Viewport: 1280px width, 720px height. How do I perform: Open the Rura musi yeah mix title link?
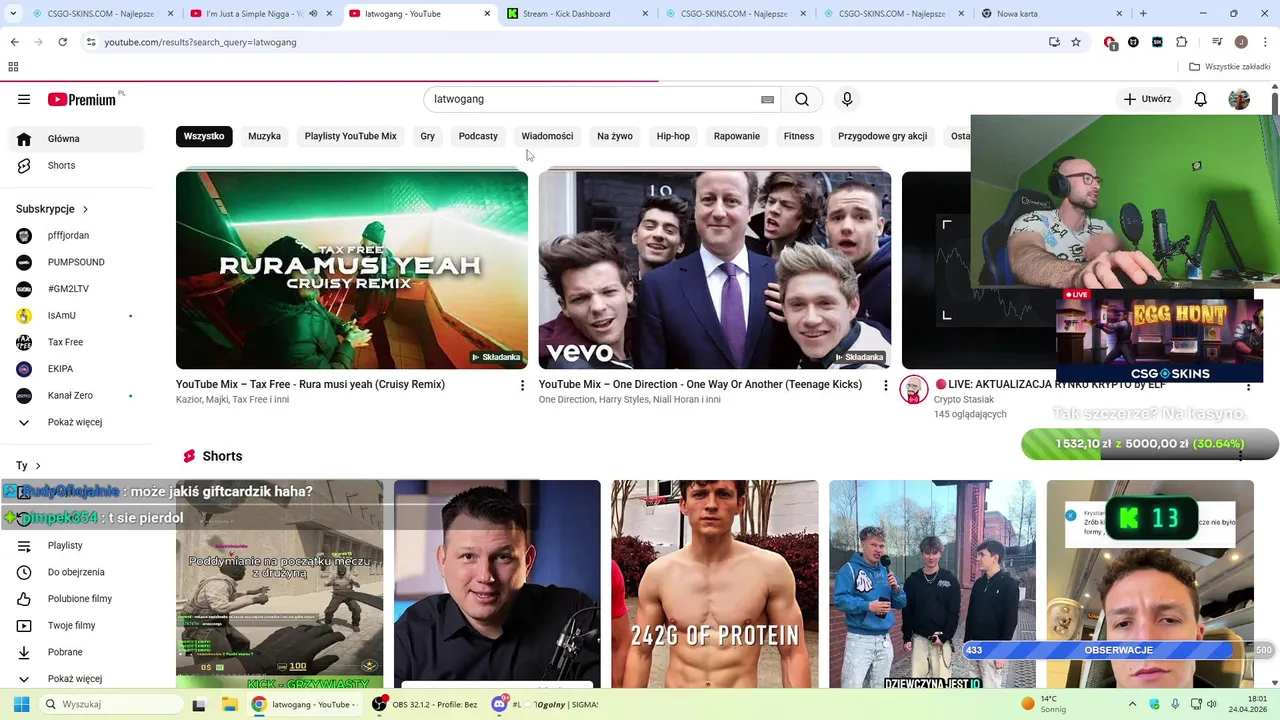pyautogui.click(x=310, y=384)
